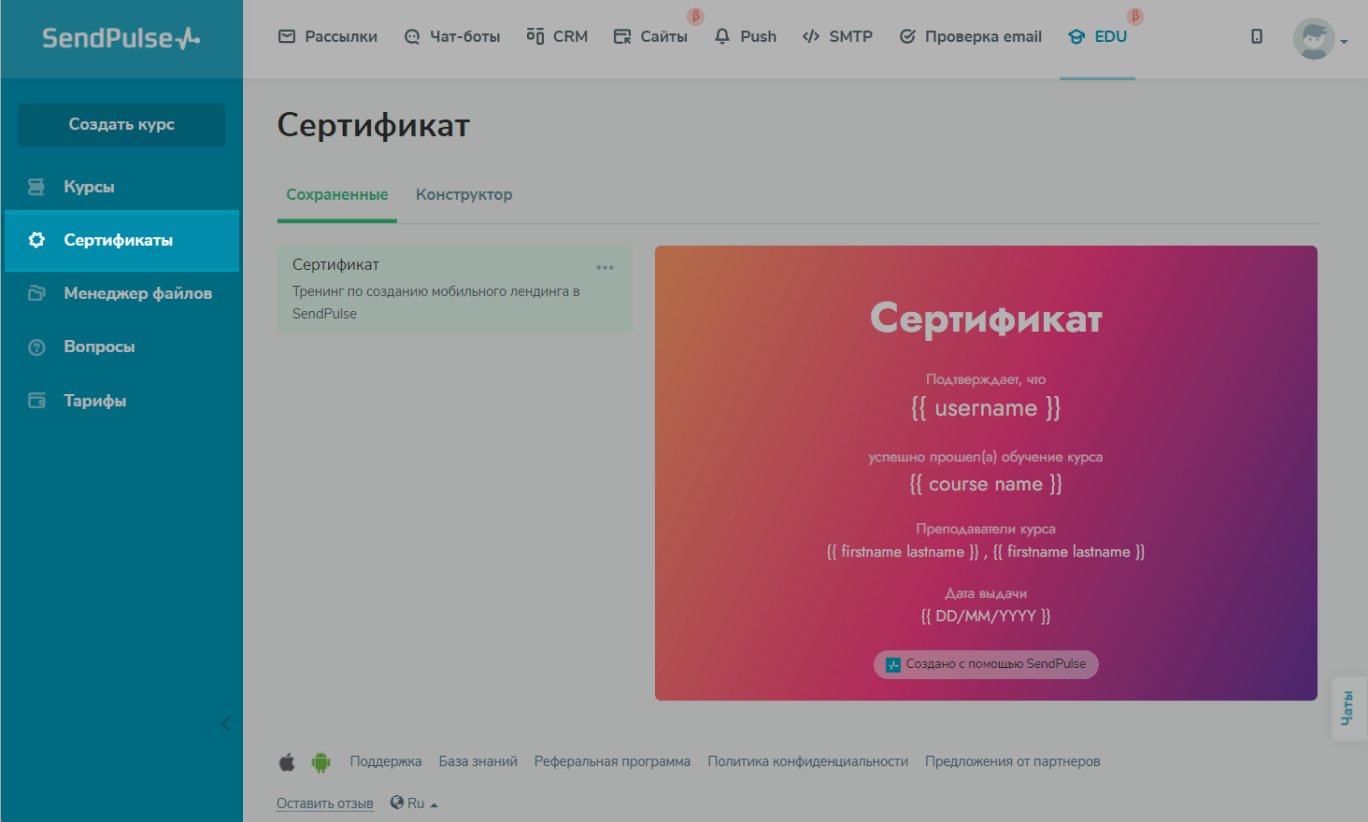This screenshot has height=822, width=1368.
Task: Open Политика конфиденциальности link
Action: click(x=808, y=762)
